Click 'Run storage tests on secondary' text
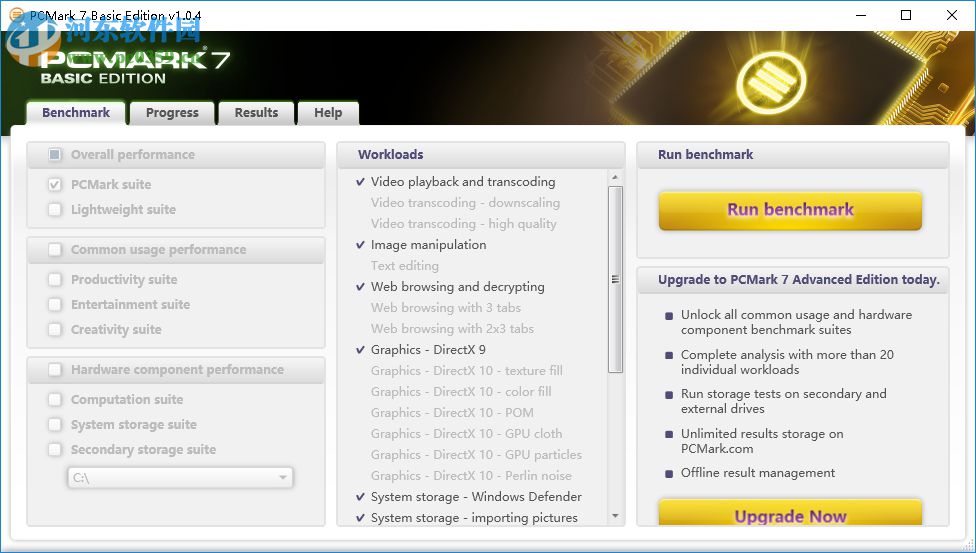 coord(784,401)
